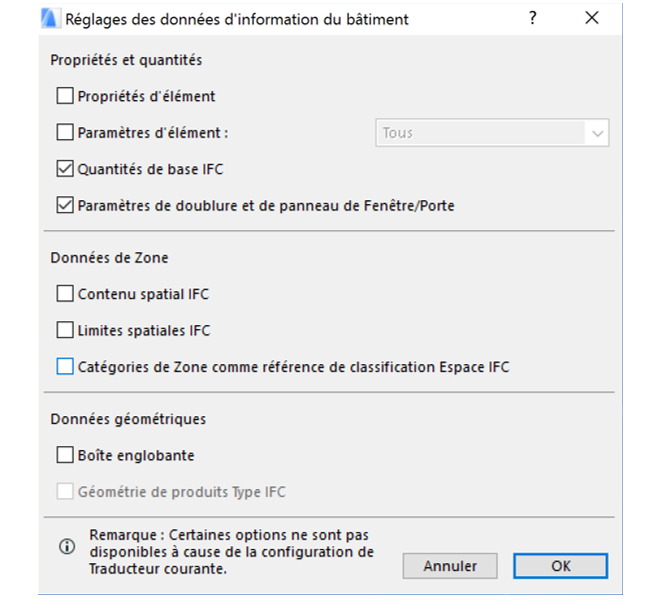Tick the Paramètres d'élément checkbox
The height and width of the screenshot is (607, 665).
point(65,132)
